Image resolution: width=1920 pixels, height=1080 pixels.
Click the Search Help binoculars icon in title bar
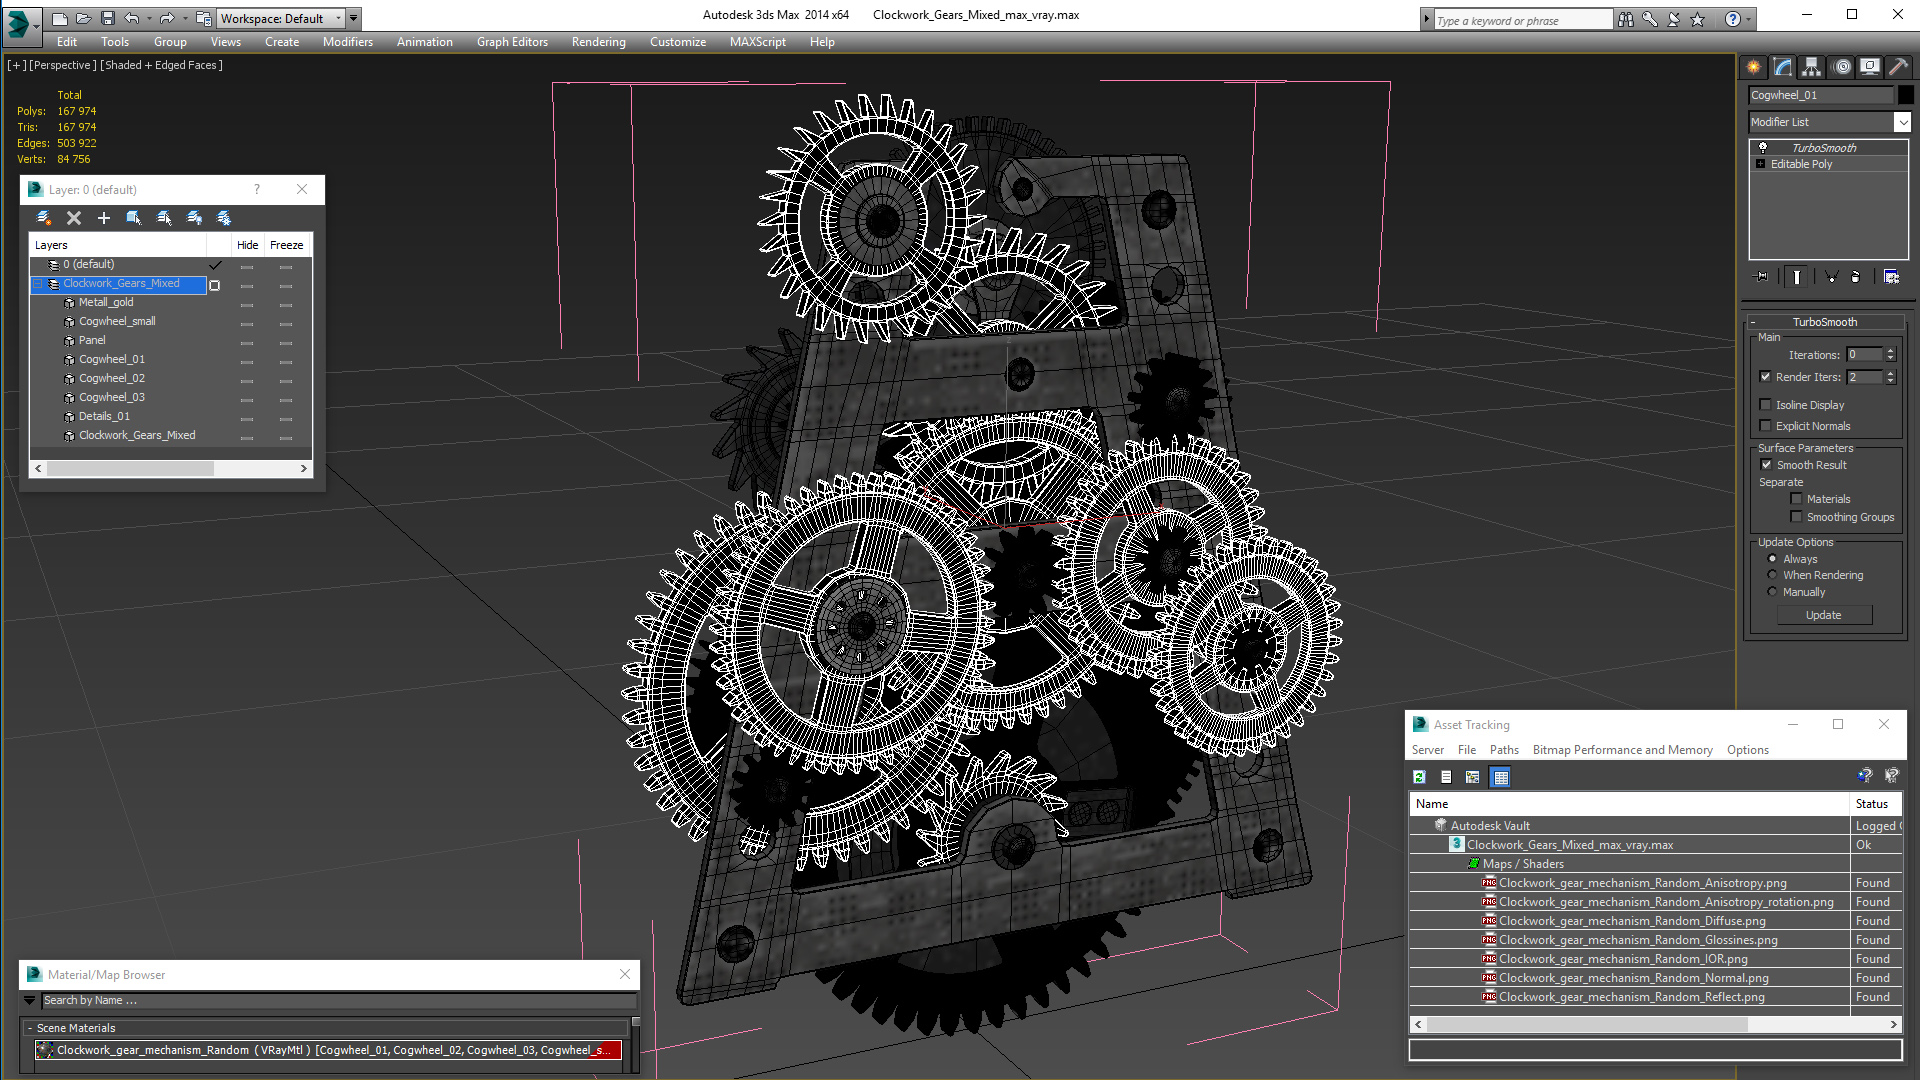coord(1626,19)
